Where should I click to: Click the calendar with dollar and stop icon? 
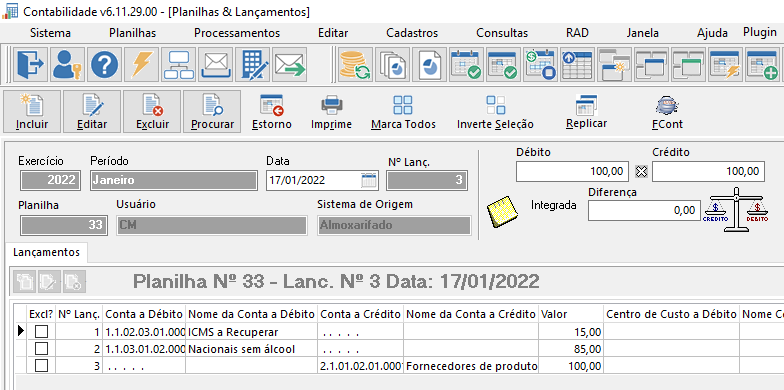tap(540, 64)
